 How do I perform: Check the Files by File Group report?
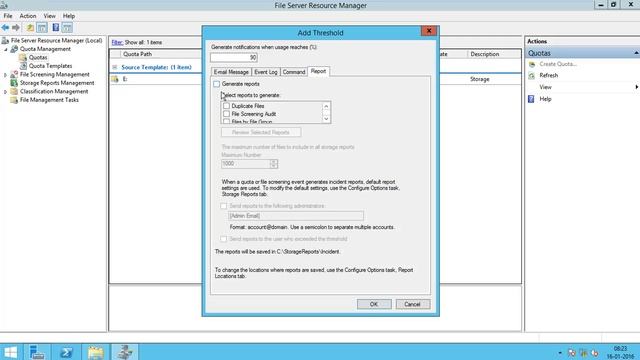tap(226, 121)
